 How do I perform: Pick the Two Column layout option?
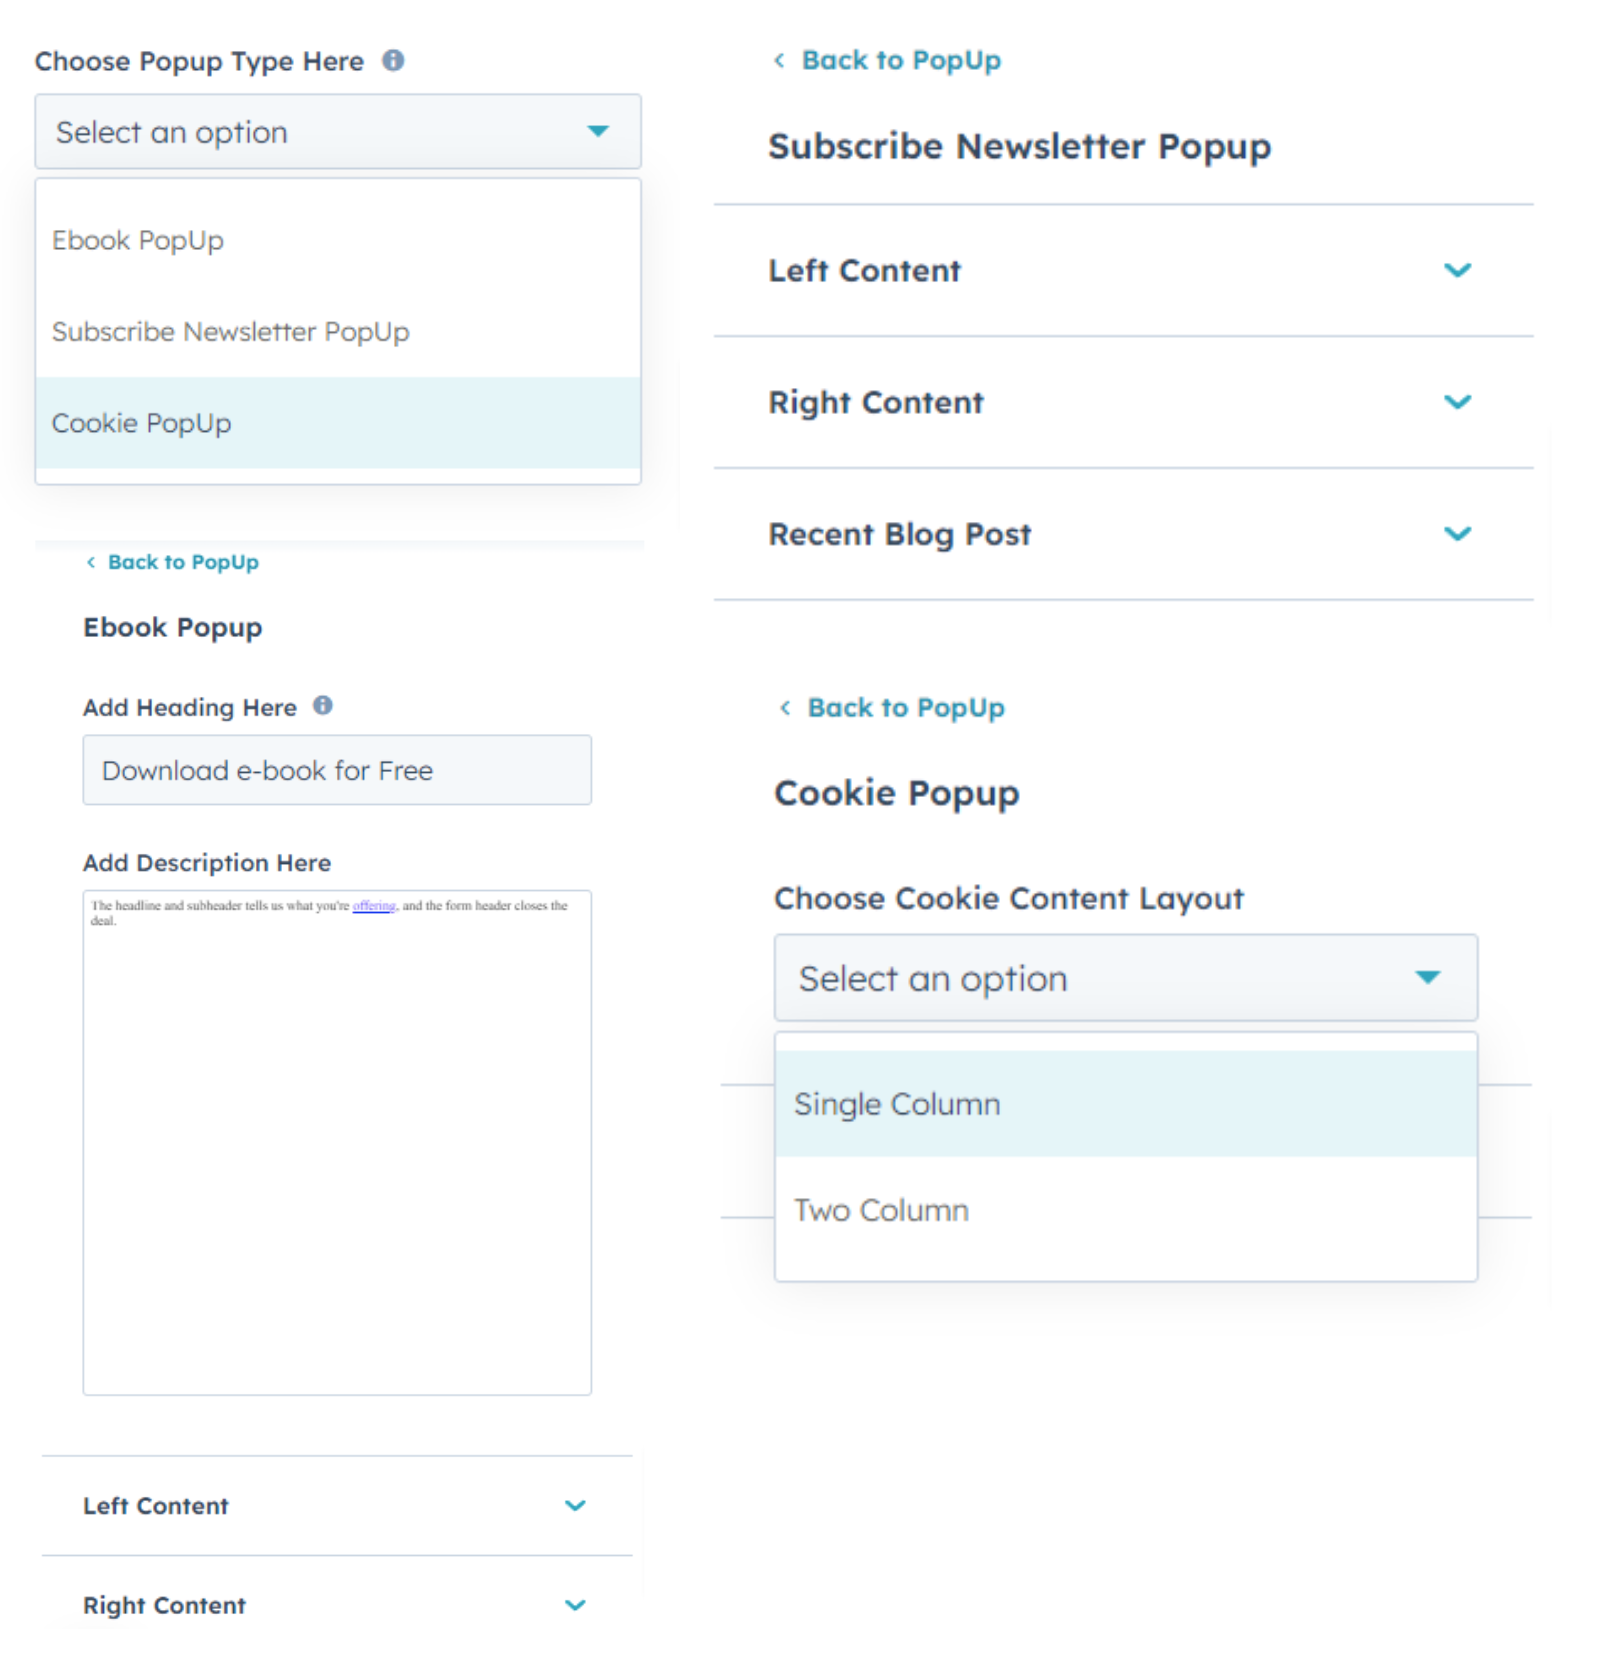881,1211
